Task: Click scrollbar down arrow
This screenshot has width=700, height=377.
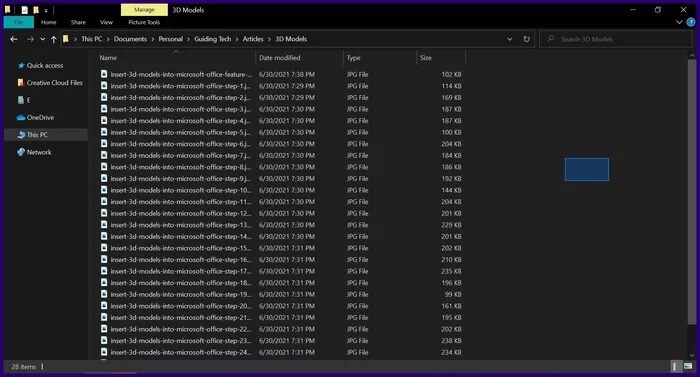Action: (692, 356)
